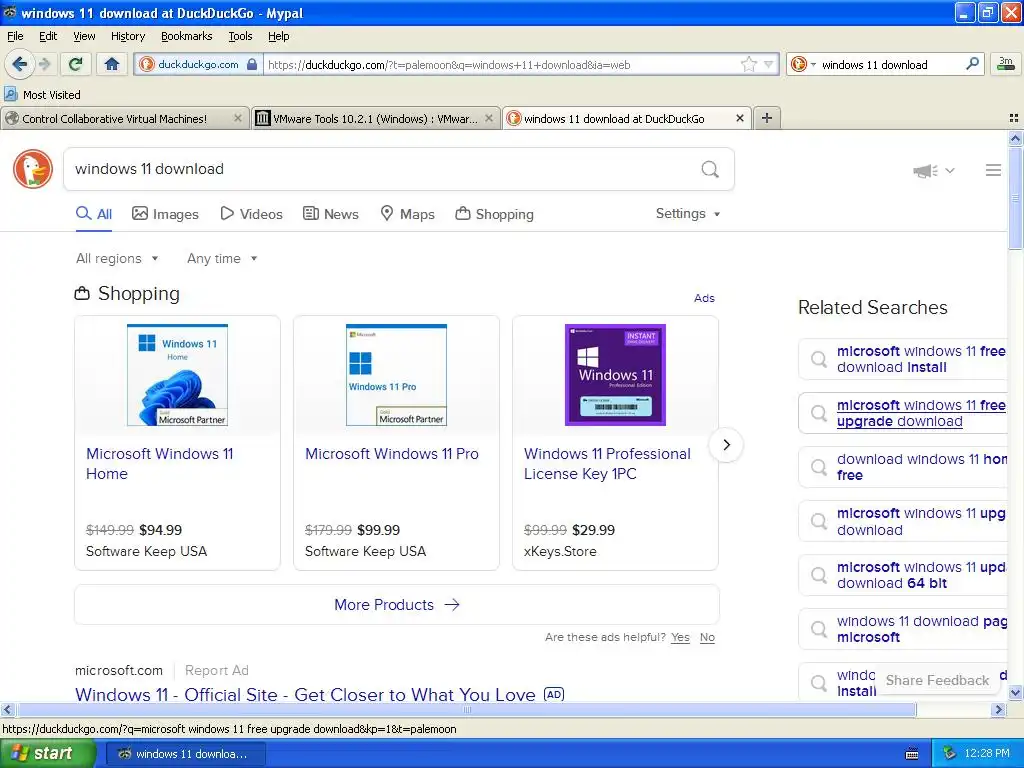
Task: Select related search microsoft windows 11 free download install
Action: click(x=904, y=359)
